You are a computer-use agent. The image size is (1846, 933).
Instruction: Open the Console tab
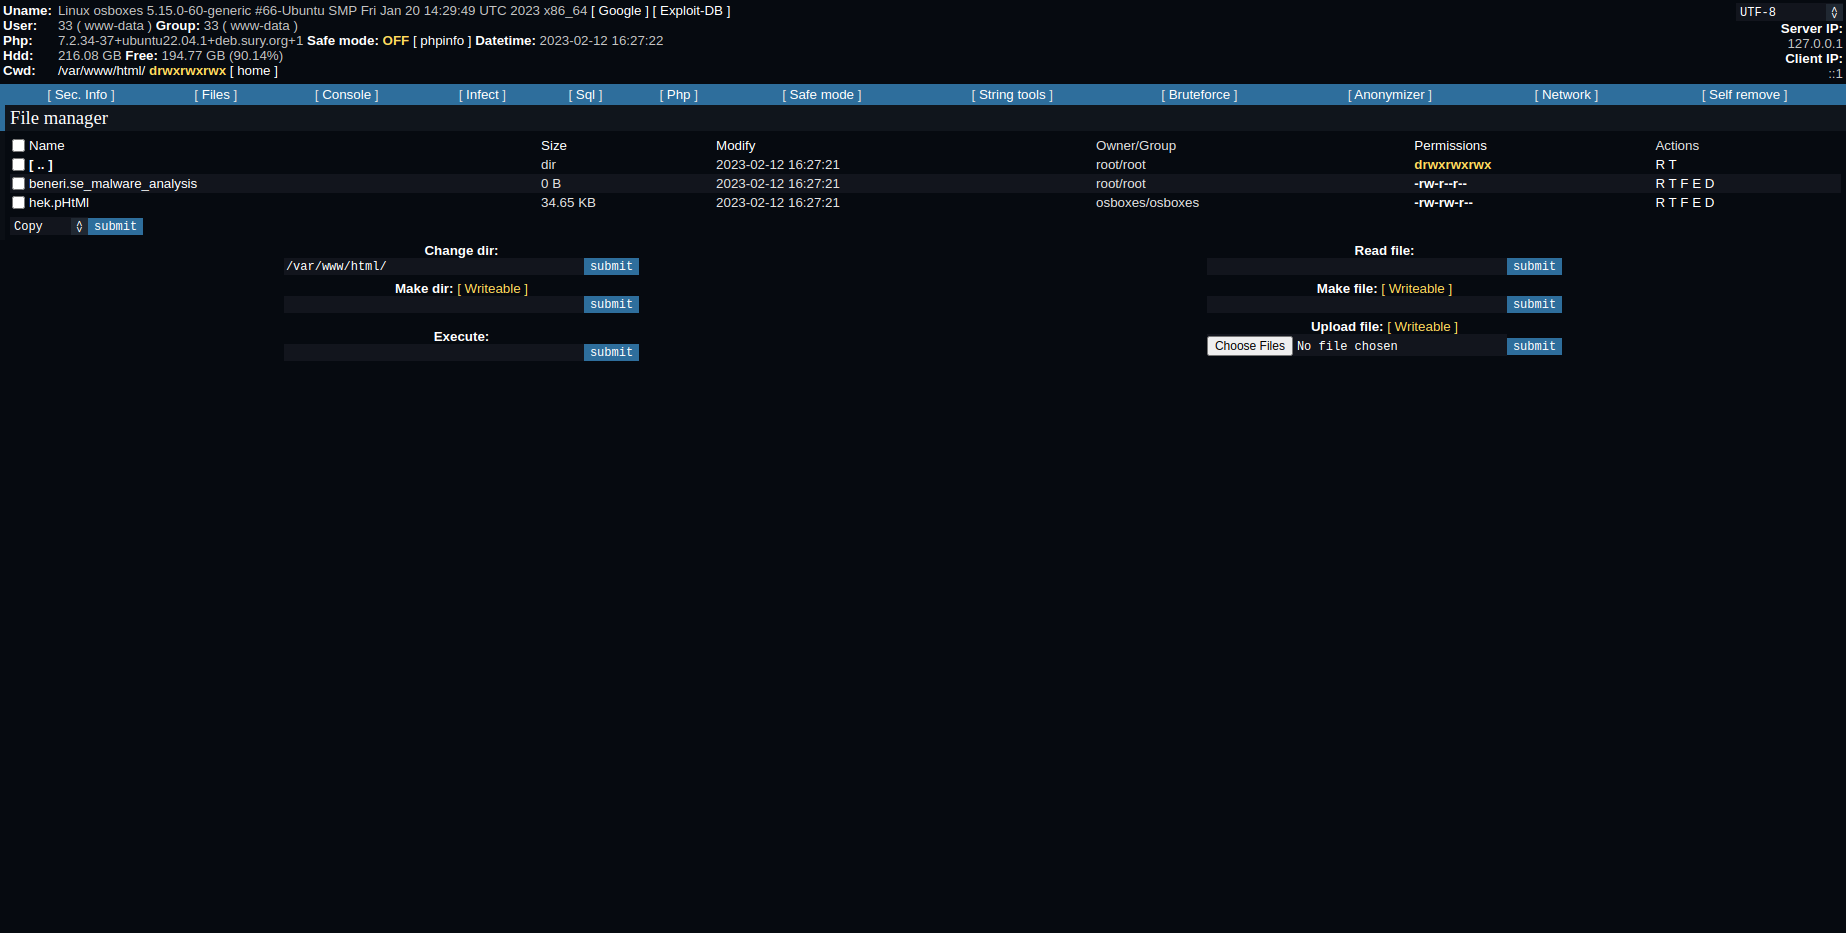[x=347, y=95]
